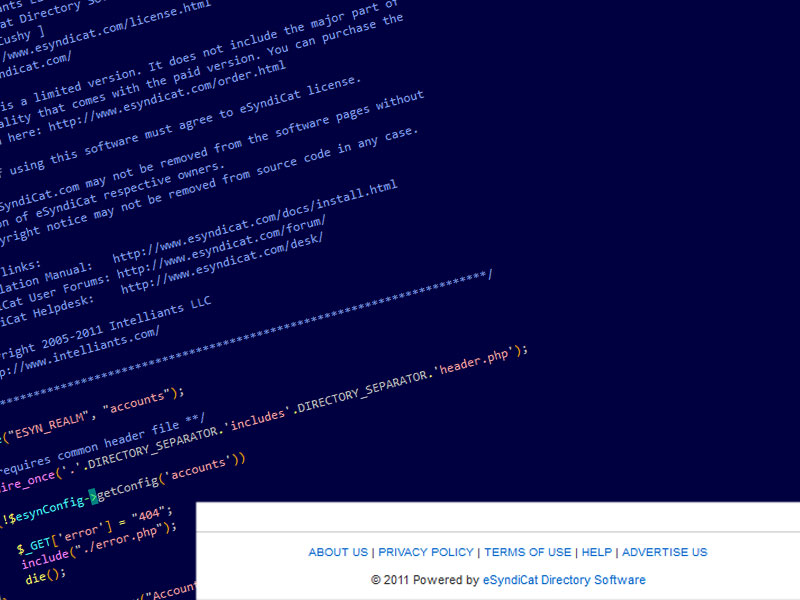Click the esyndicat.com/order.html URL in the code
The width and height of the screenshot is (800, 600).
(167, 96)
